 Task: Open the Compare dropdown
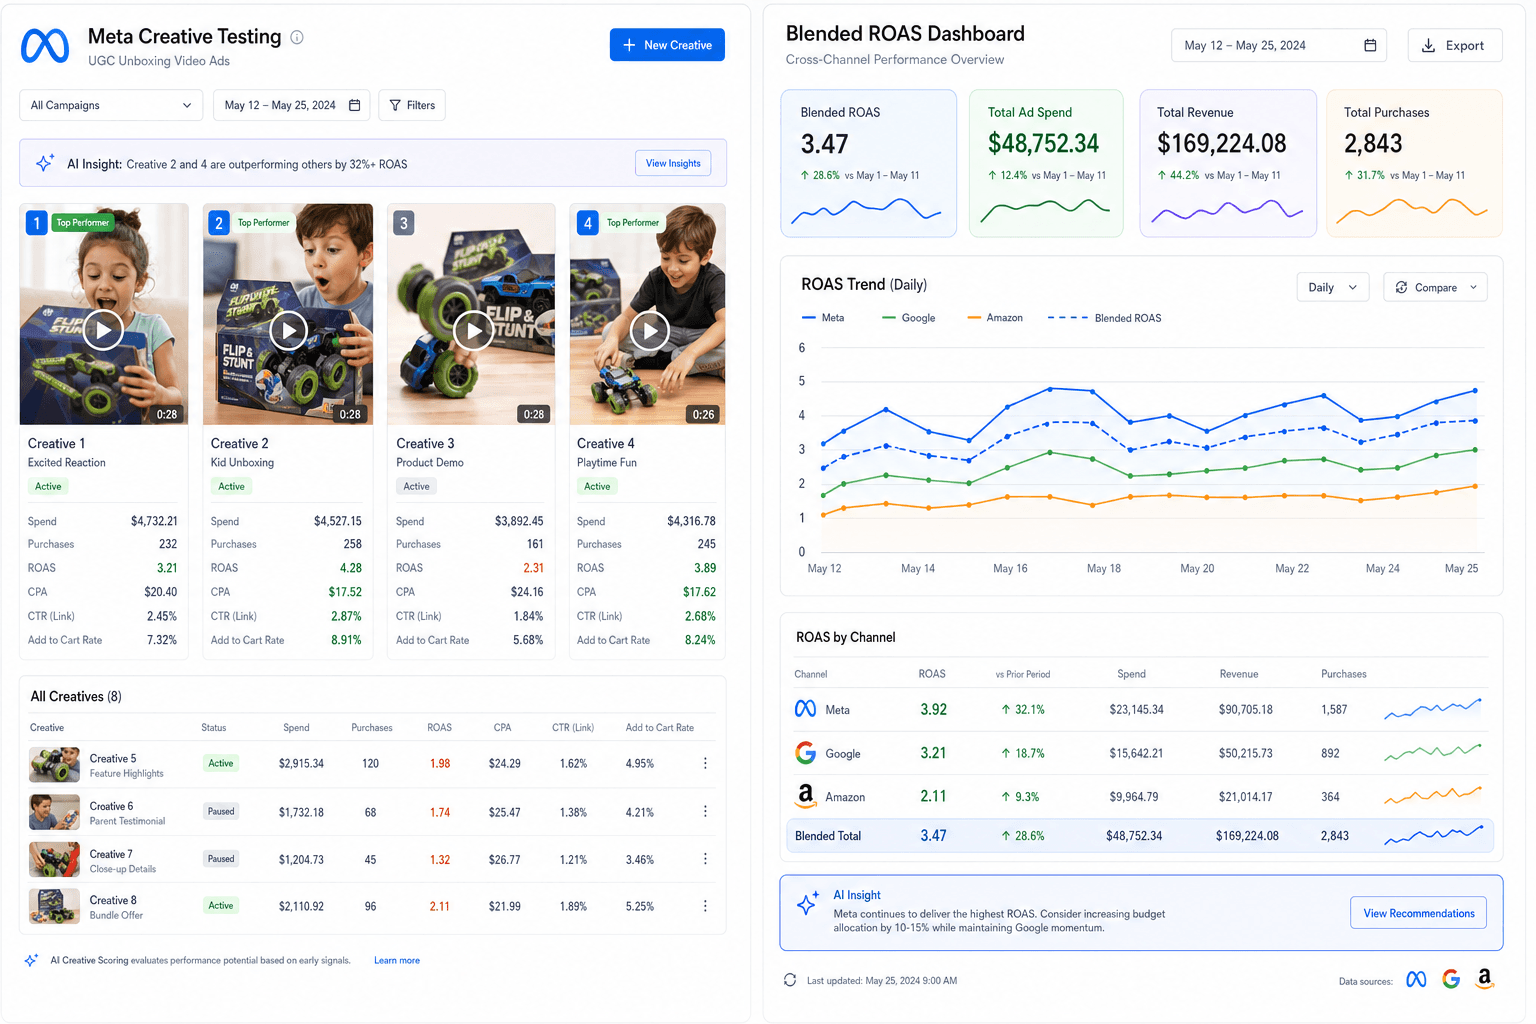point(1436,287)
